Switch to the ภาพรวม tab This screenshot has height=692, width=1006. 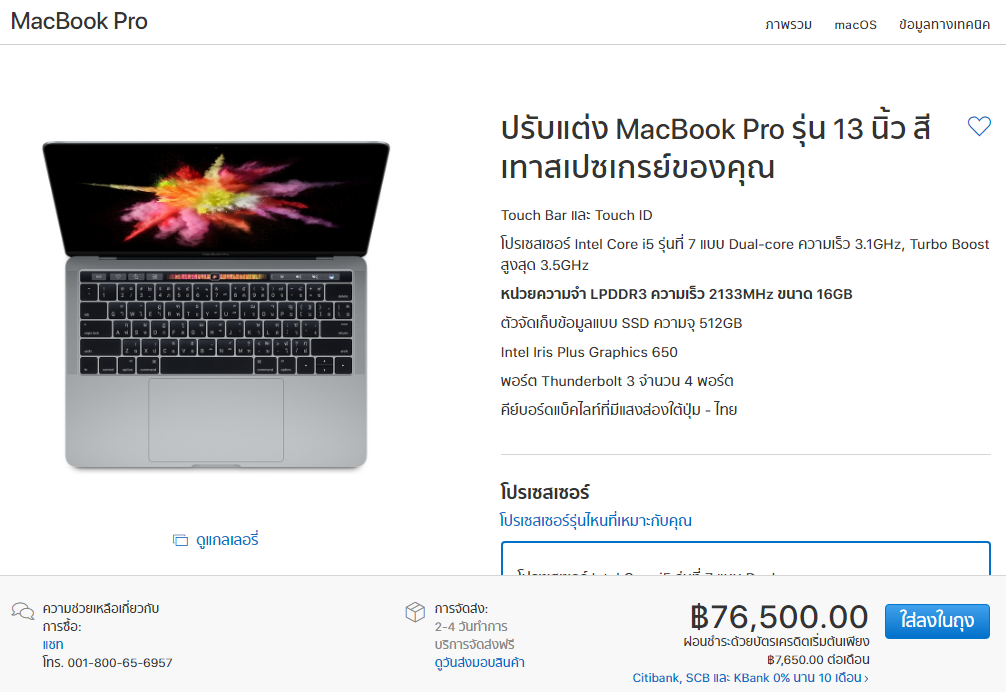click(789, 24)
